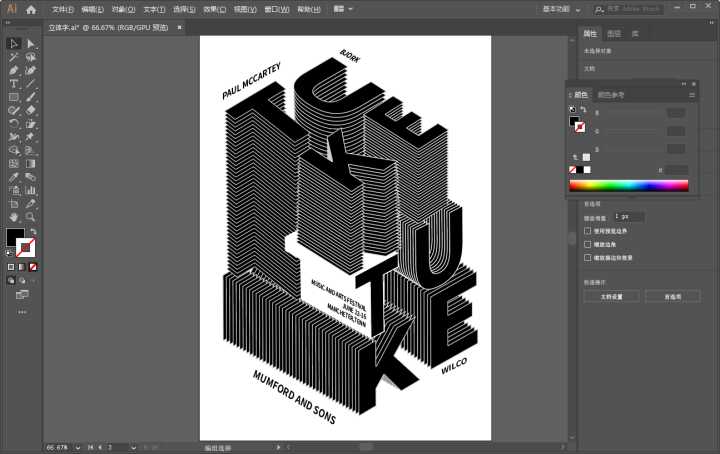Select the Selection tool (black arrow)
The image size is (720, 454).
[x=14, y=44]
